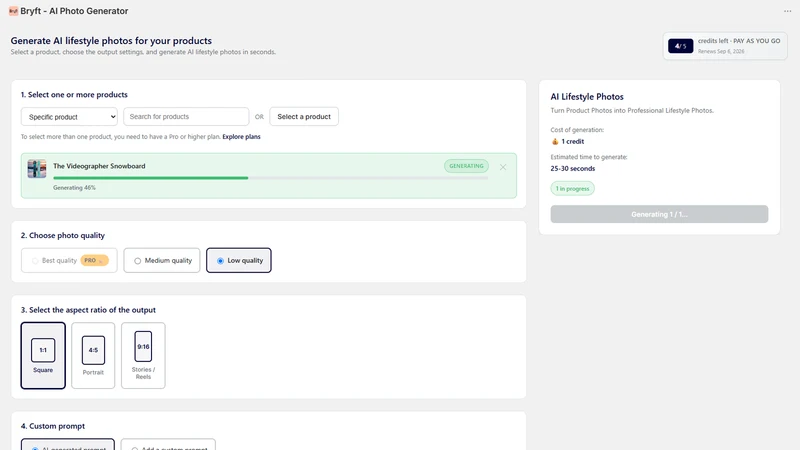
Task: Click the '1 credit' cost text
Action: tap(572, 141)
